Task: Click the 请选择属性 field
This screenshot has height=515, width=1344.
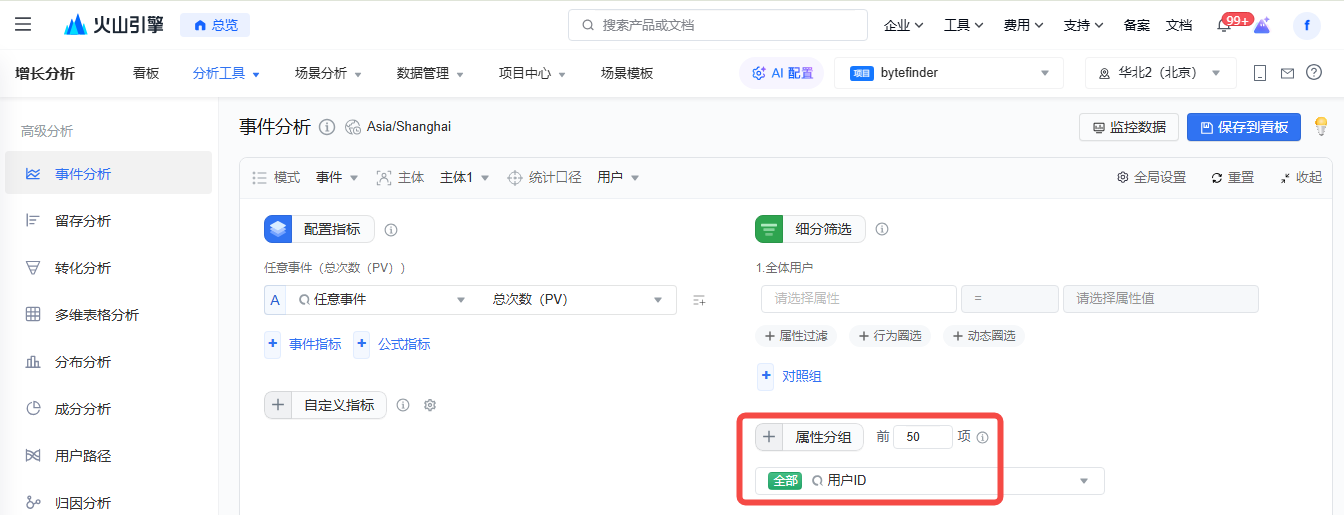Action: tap(859, 298)
